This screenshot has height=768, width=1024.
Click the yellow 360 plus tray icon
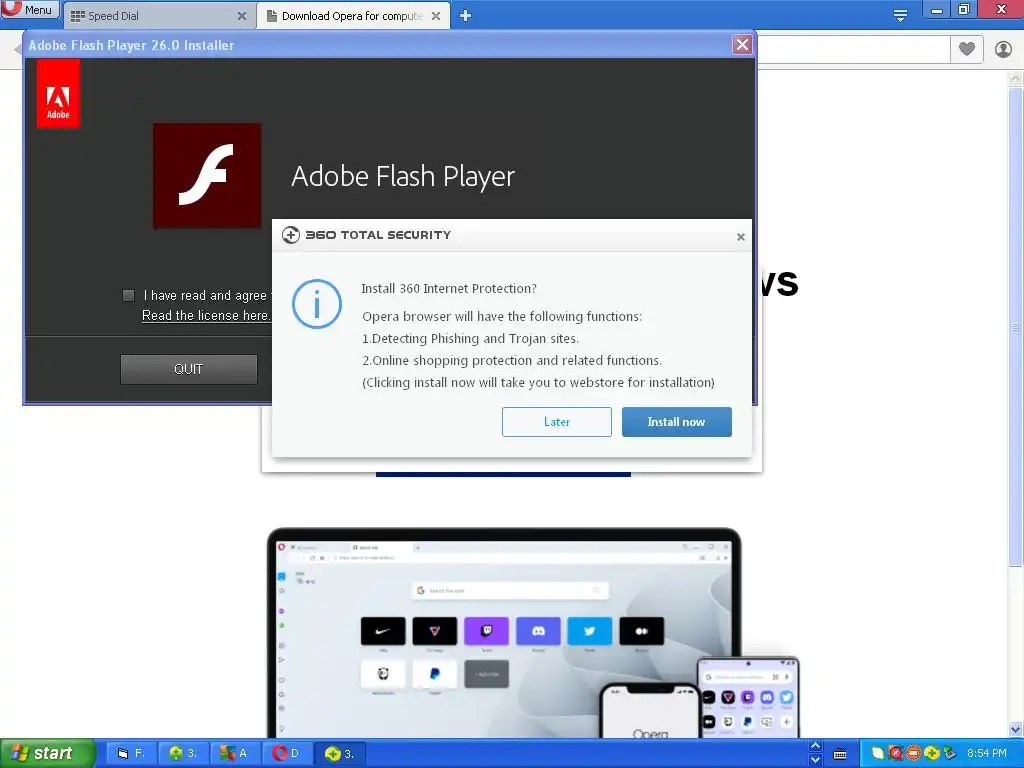(931, 754)
